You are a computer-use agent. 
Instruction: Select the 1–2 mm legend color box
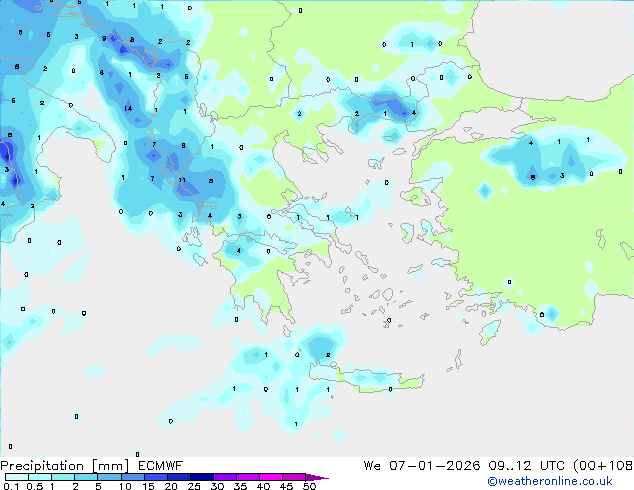click(x=63, y=477)
